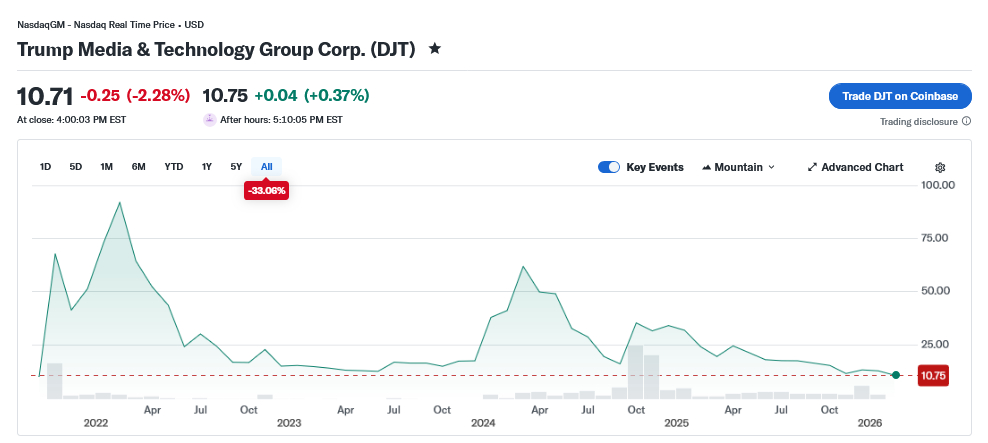This screenshot has width=988, height=443.
Task: Choose the 1M chart range
Action: point(106,166)
